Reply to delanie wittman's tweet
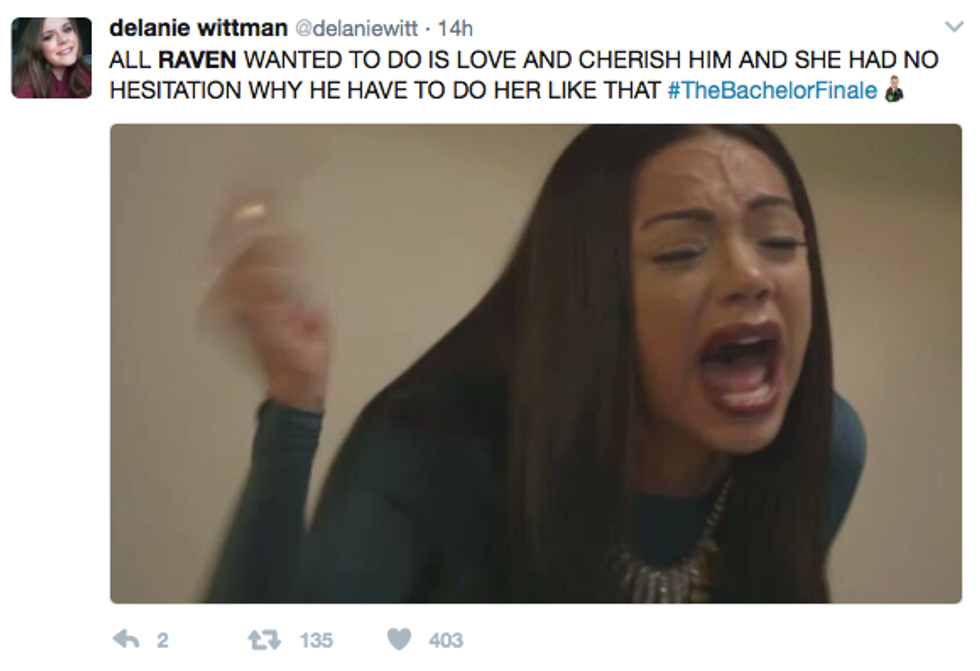This screenshot has height=671, width=980. tap(126, 639)
